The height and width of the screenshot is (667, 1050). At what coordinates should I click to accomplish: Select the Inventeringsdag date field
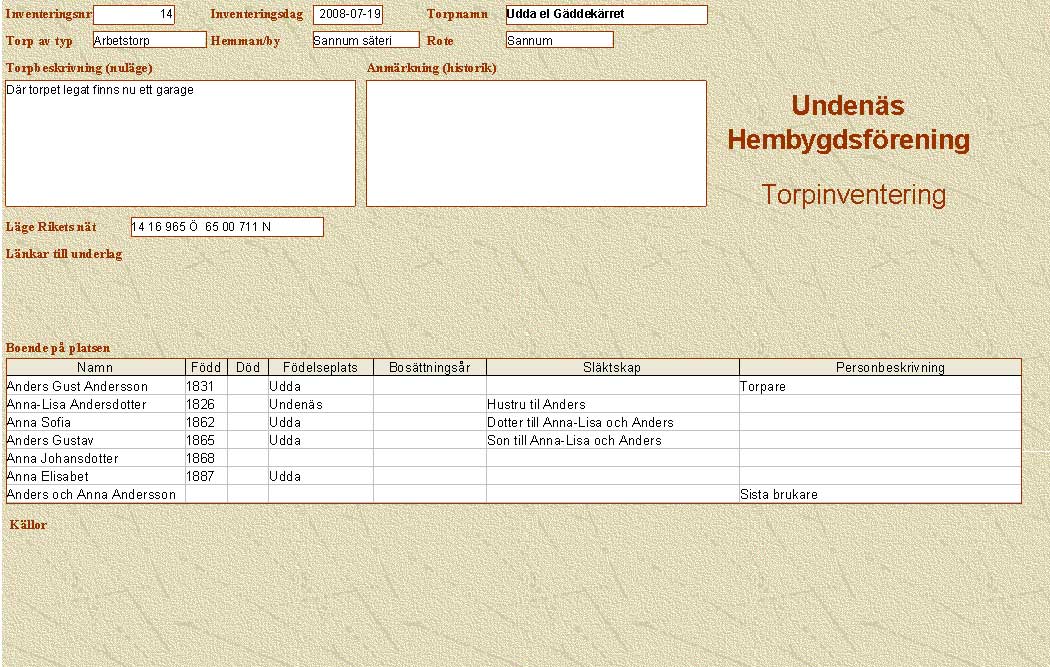coord(347,15)
